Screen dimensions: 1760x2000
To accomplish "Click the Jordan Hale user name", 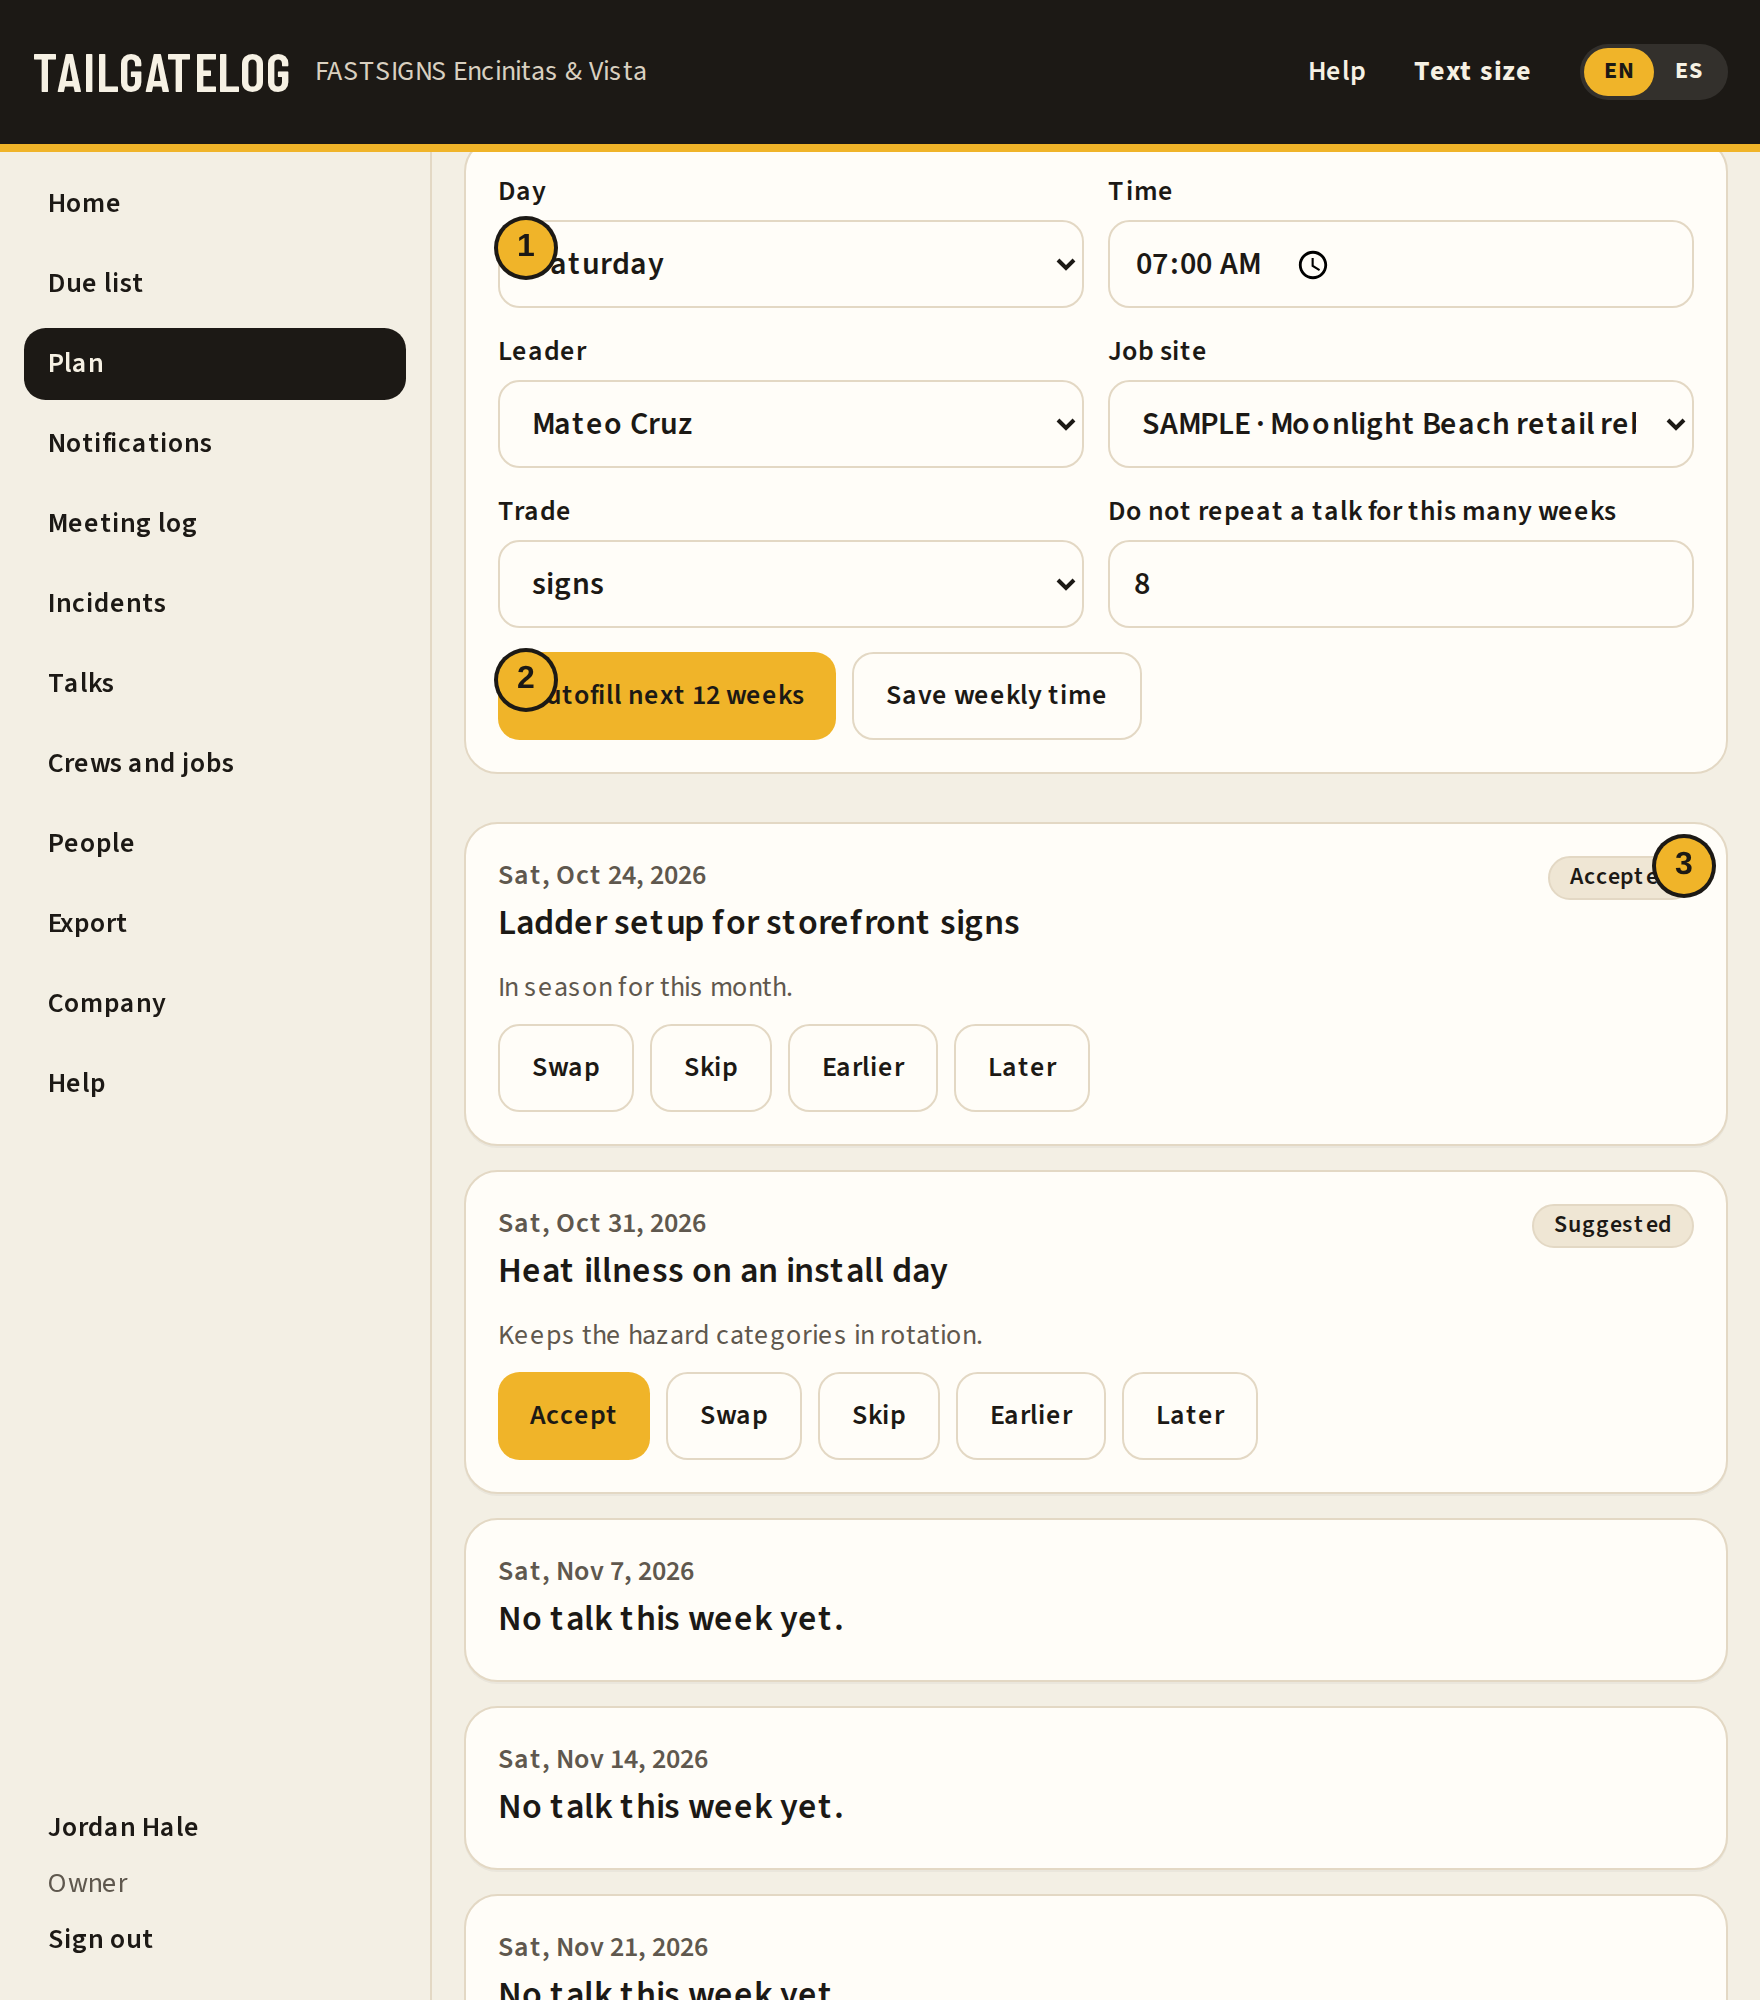I will (123, 1827).
